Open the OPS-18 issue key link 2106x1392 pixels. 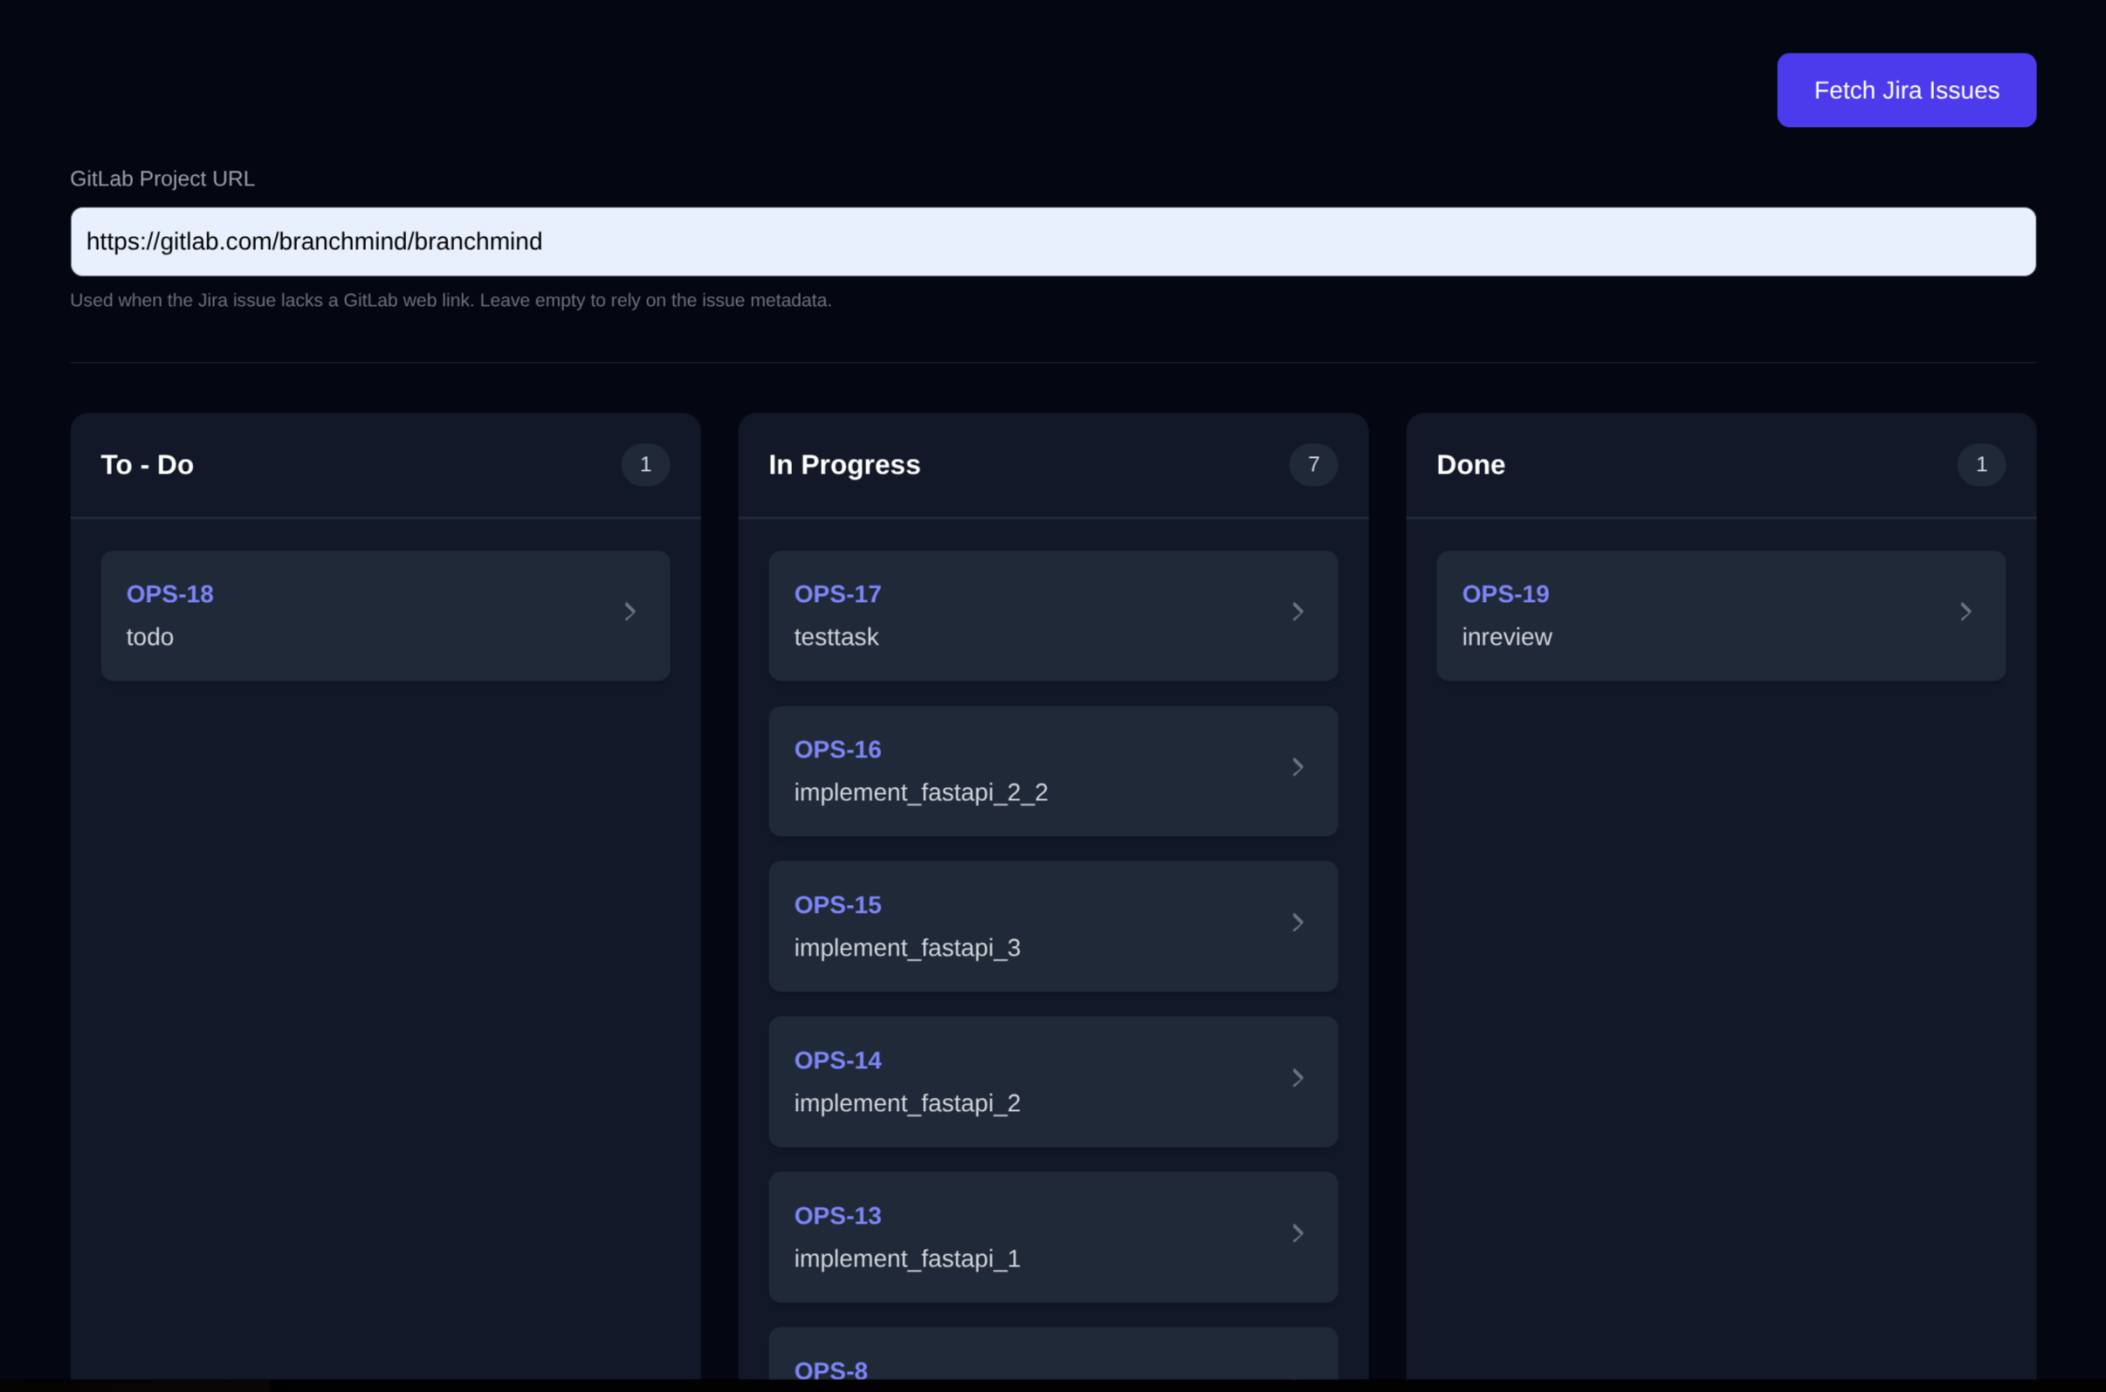(x=170, y=594)
